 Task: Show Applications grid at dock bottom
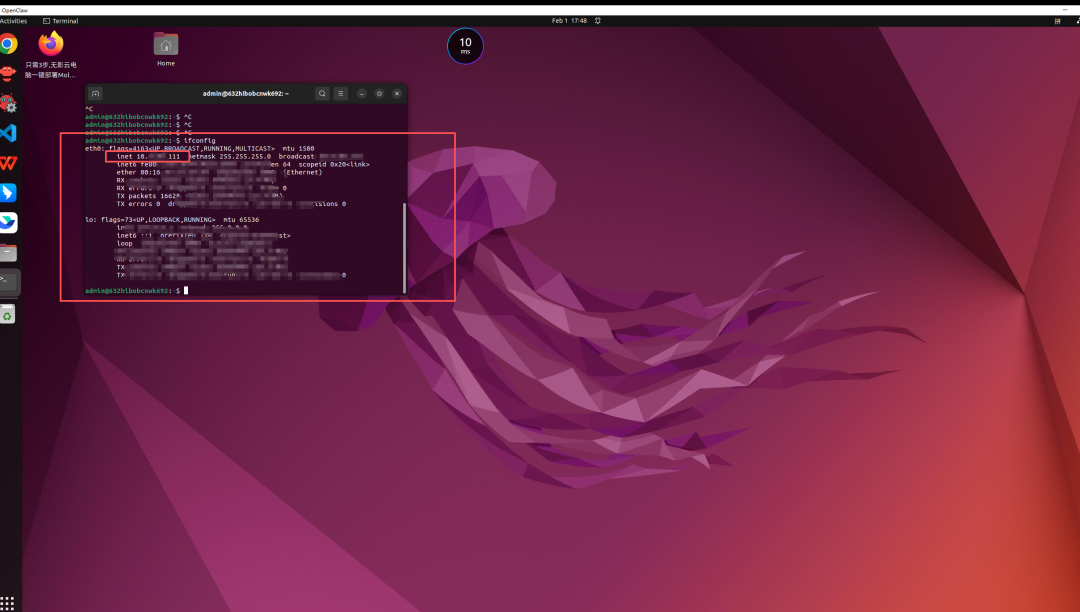click(x=8, y=603)
